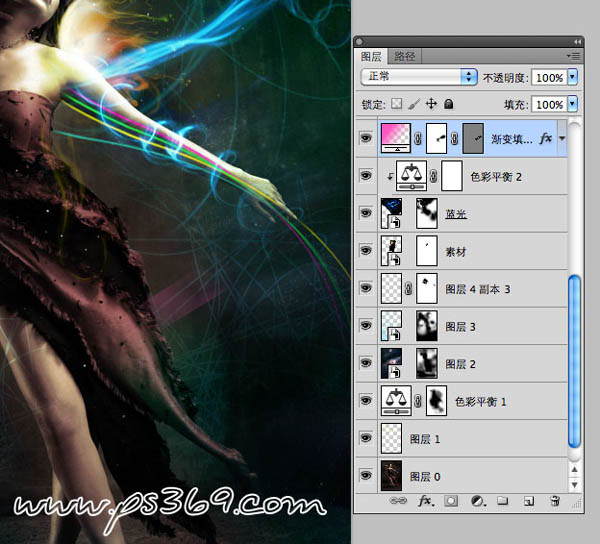The width and height of the screenshot is (600, 544).
Task: Hide the 色彩平衡 2 adjustment layer
Action: click(366, 176)
